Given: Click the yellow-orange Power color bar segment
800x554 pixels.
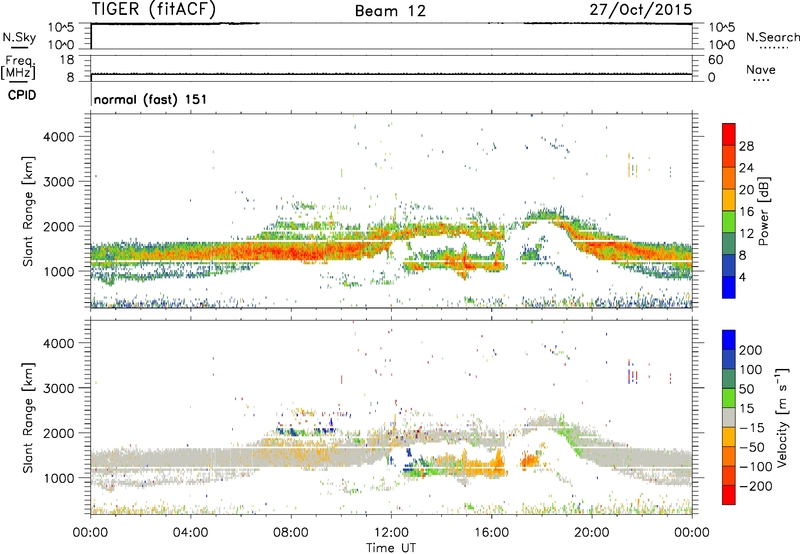Looking at the screenshot, I should tap(729, 200).
